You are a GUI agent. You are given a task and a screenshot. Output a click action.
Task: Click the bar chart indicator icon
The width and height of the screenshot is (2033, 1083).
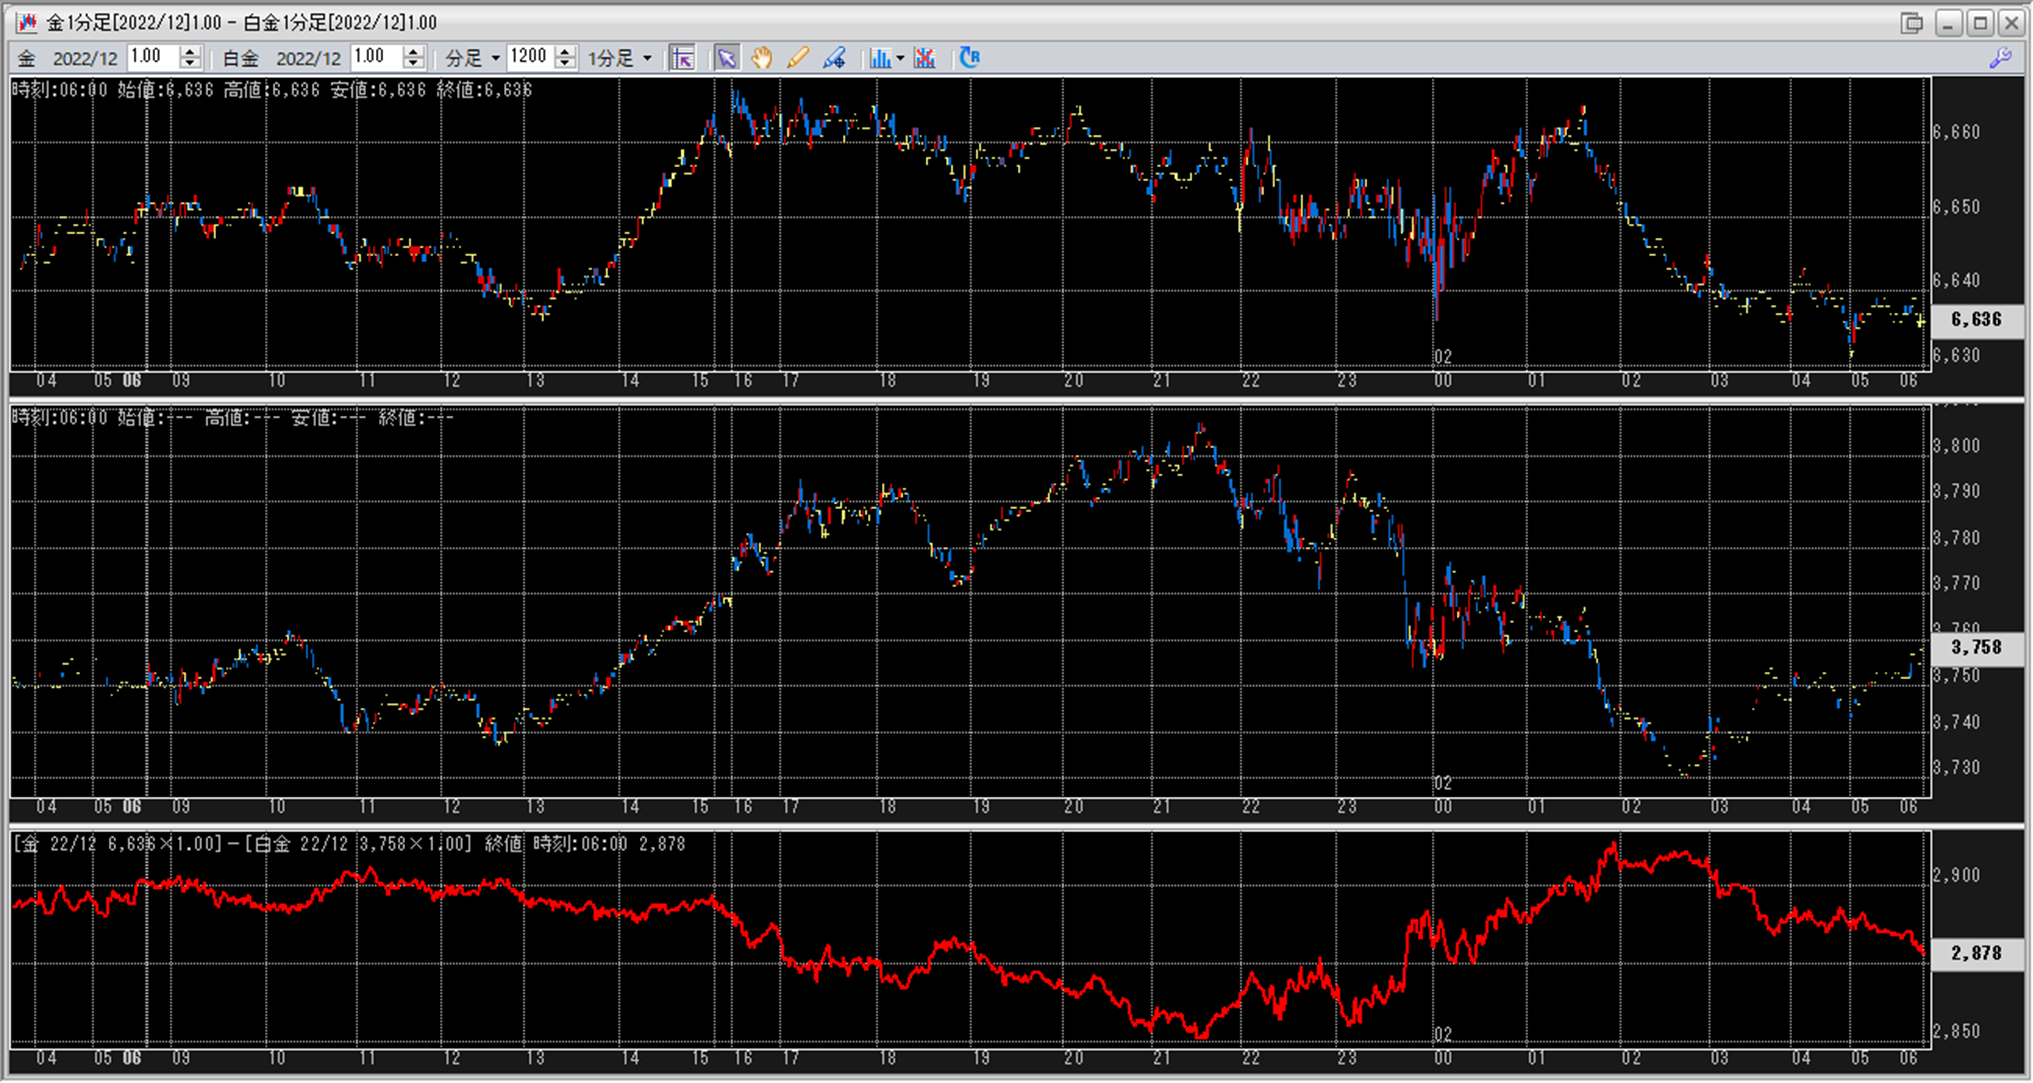[879, 58]
